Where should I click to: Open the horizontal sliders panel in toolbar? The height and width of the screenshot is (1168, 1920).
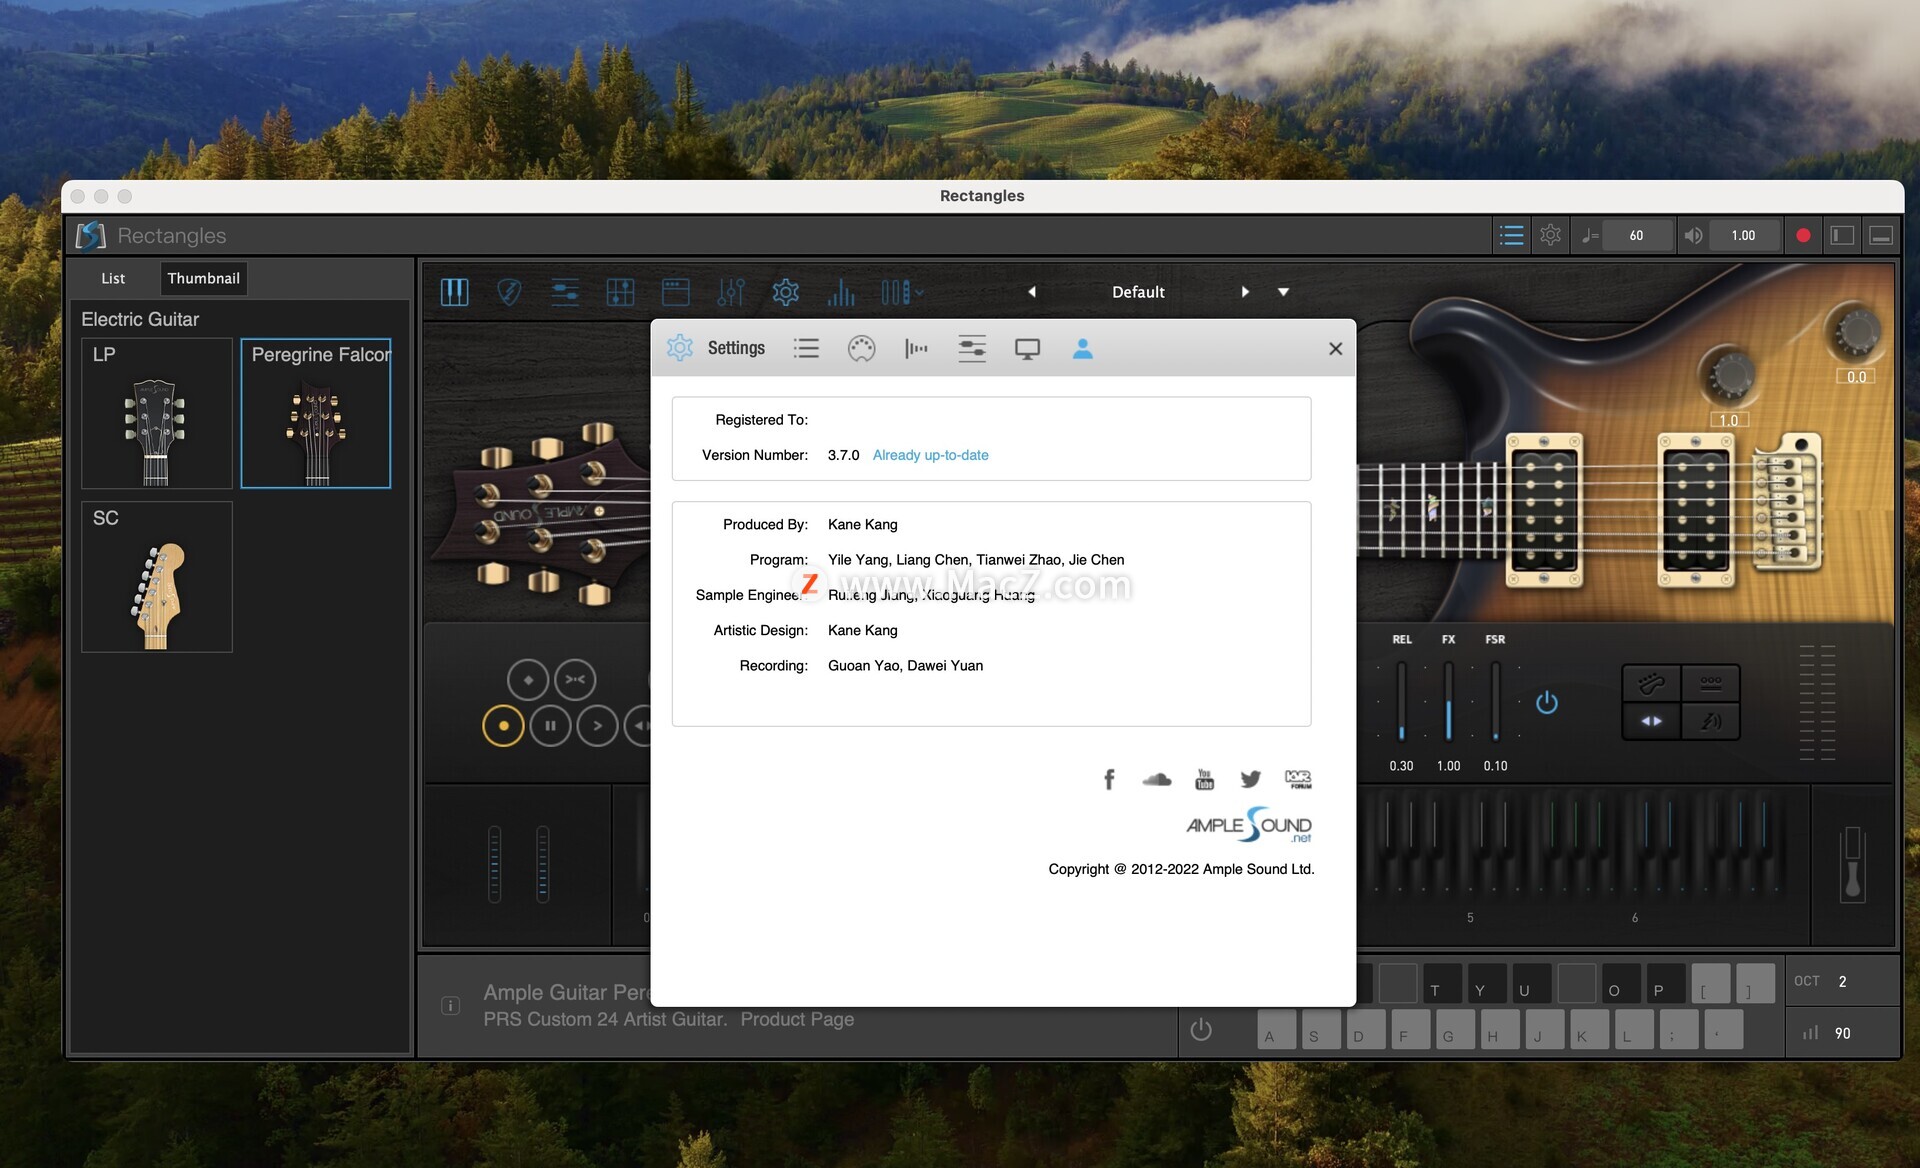(x=565, y=292)
